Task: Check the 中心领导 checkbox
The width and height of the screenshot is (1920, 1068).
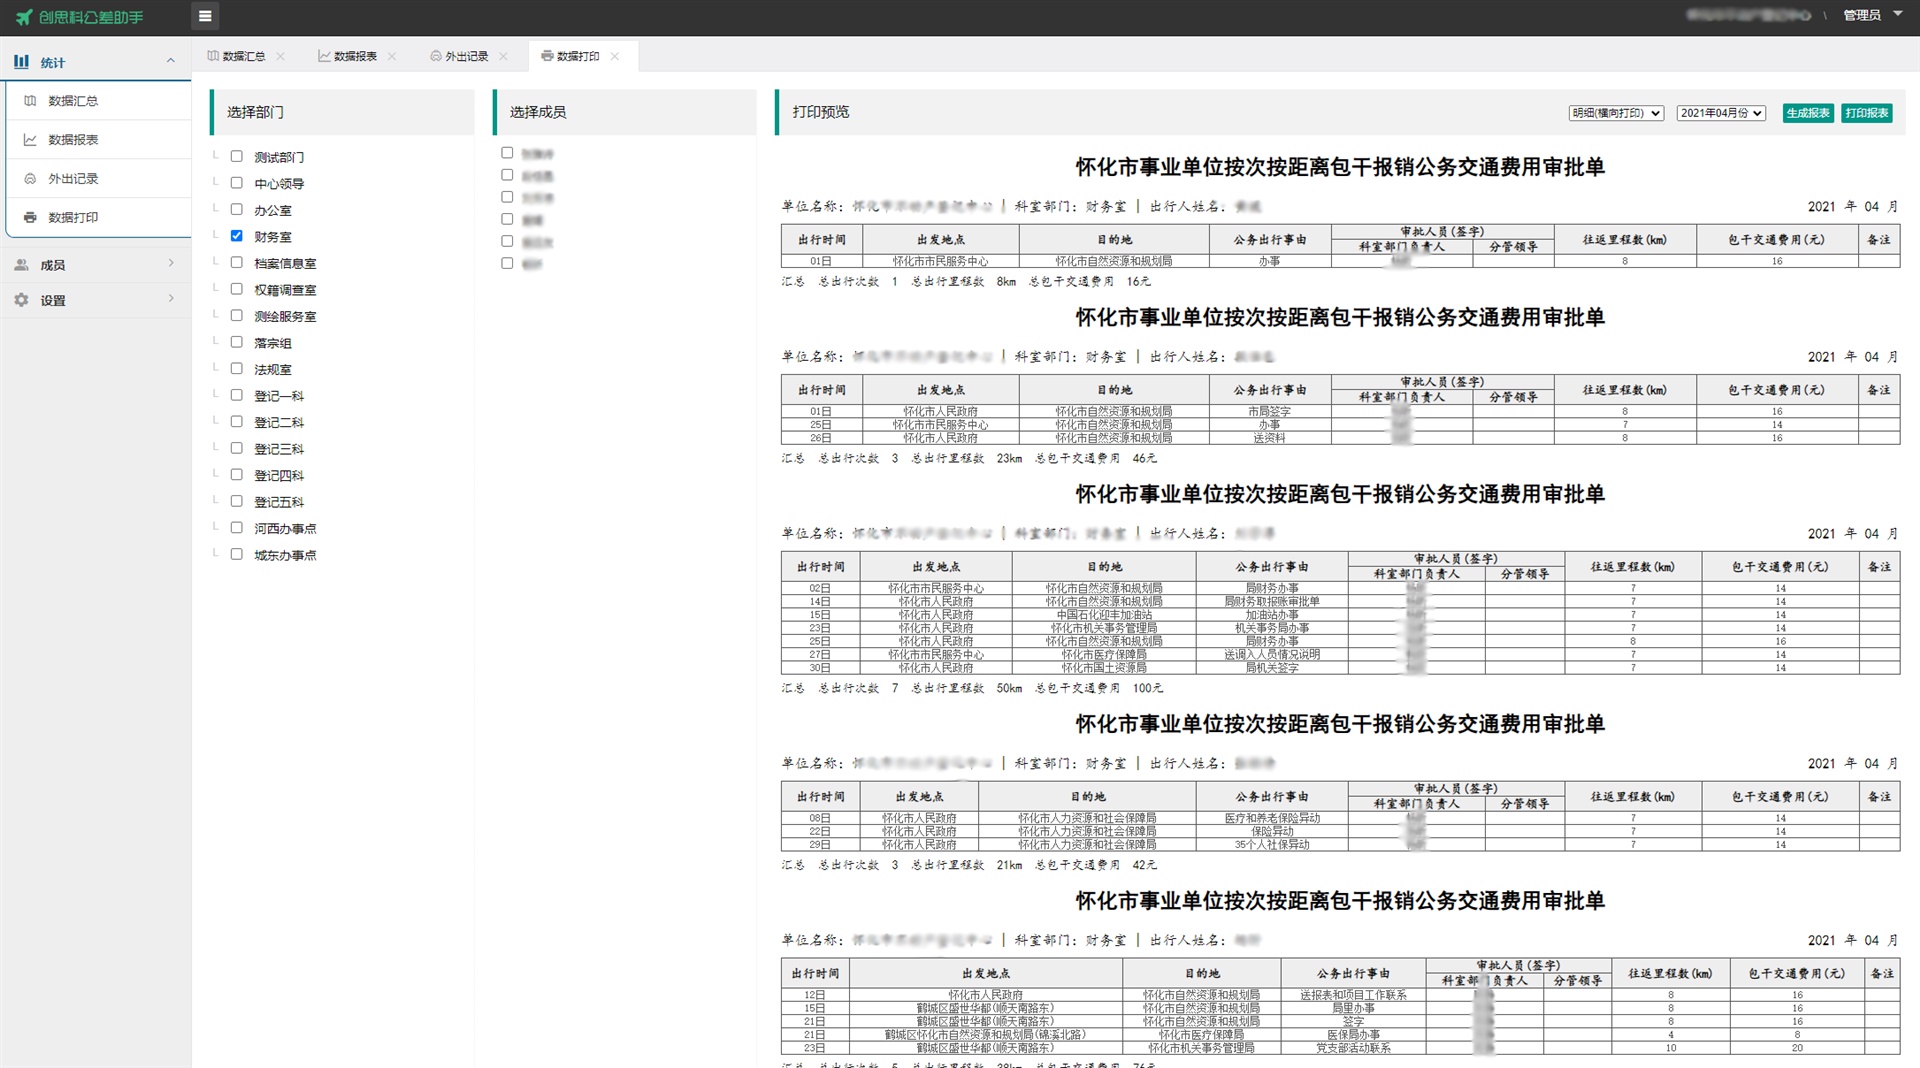Action: click(237, 183)
